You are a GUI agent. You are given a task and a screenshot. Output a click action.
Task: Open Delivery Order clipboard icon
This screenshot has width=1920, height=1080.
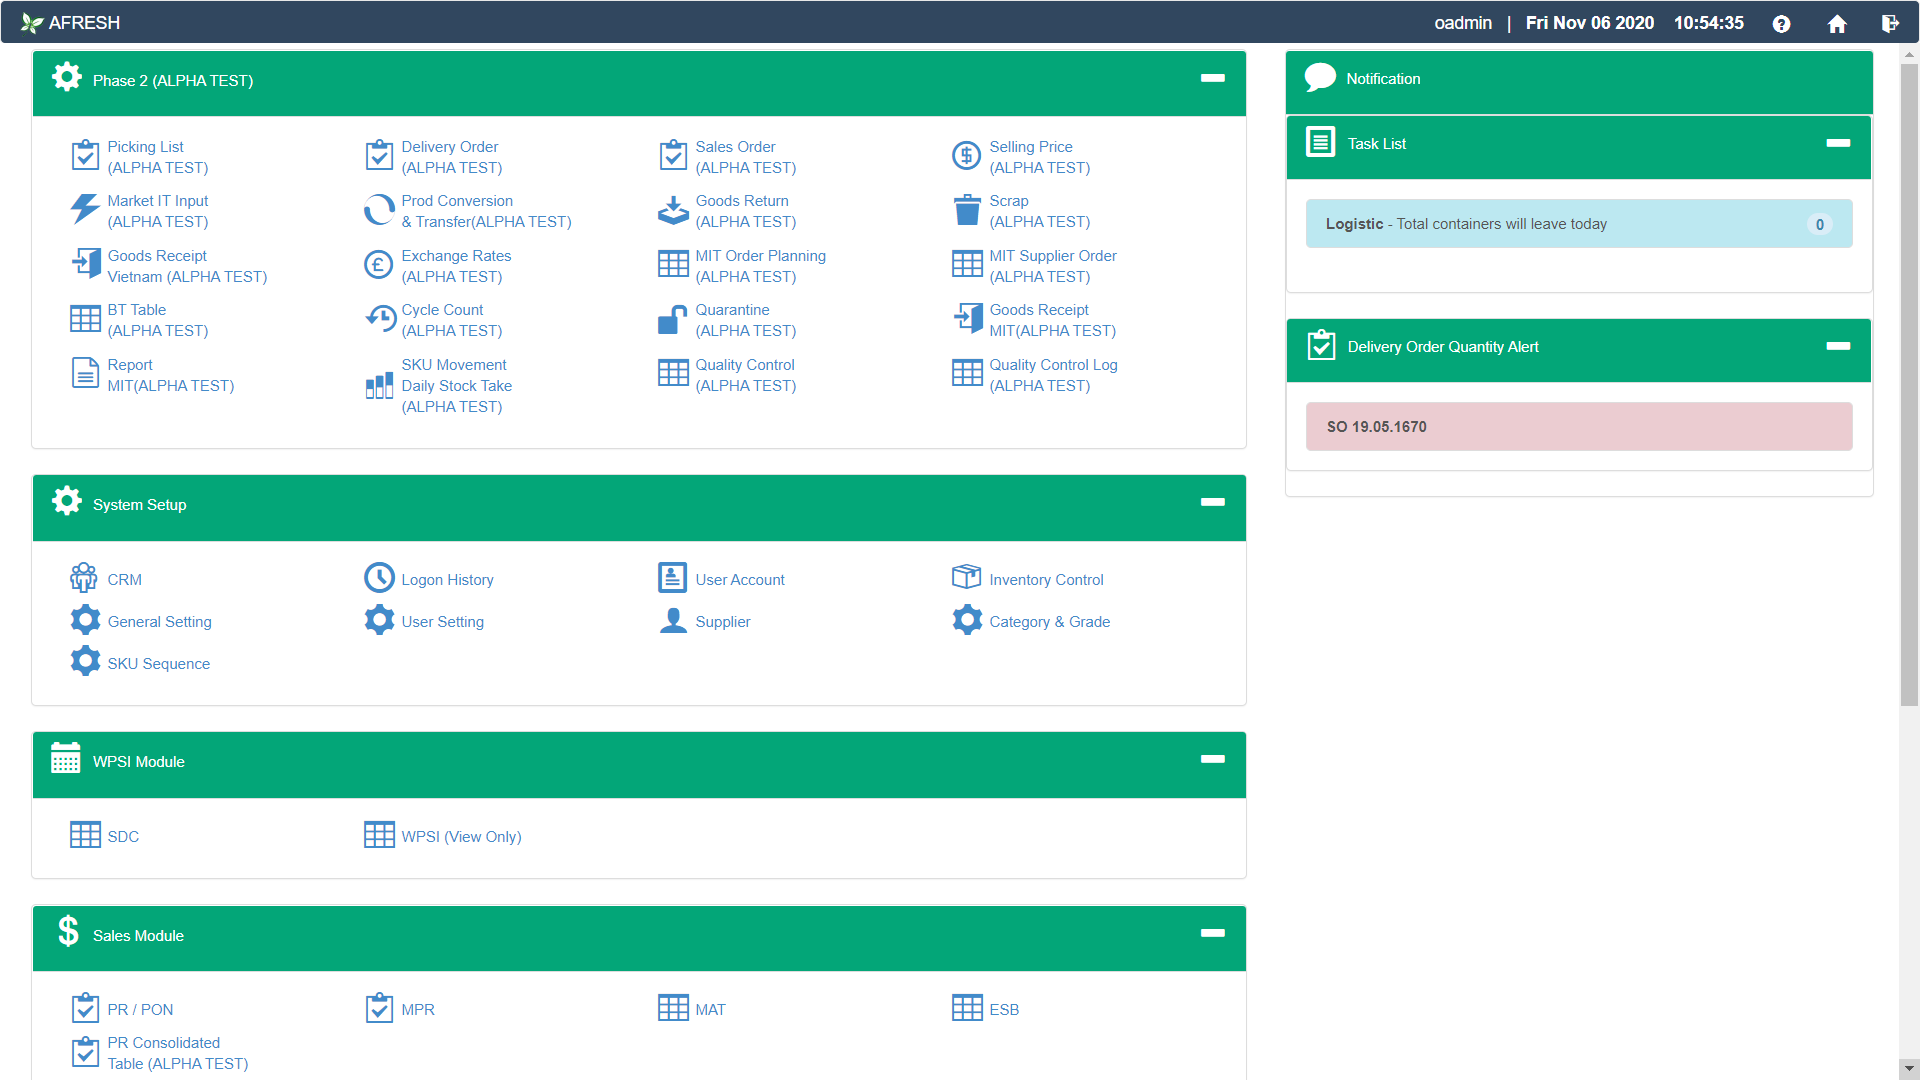click(379, 155)
